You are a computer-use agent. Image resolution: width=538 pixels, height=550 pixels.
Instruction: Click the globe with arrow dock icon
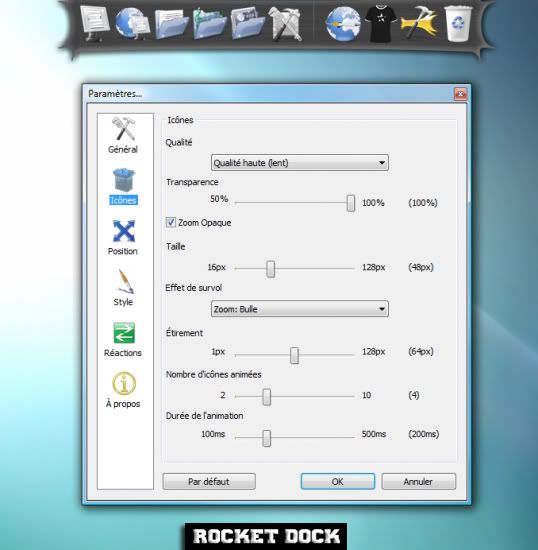click(342, 24)
